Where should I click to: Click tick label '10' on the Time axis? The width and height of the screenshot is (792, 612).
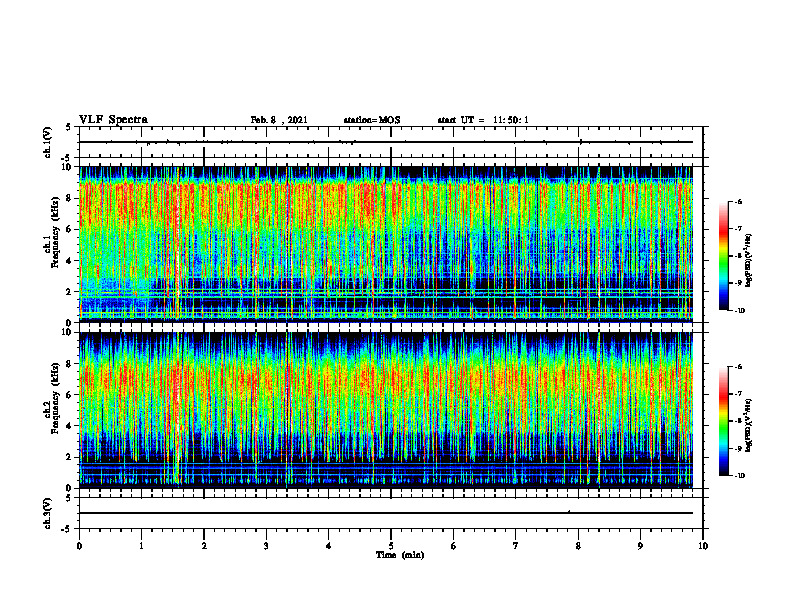(x=703, y=546)
